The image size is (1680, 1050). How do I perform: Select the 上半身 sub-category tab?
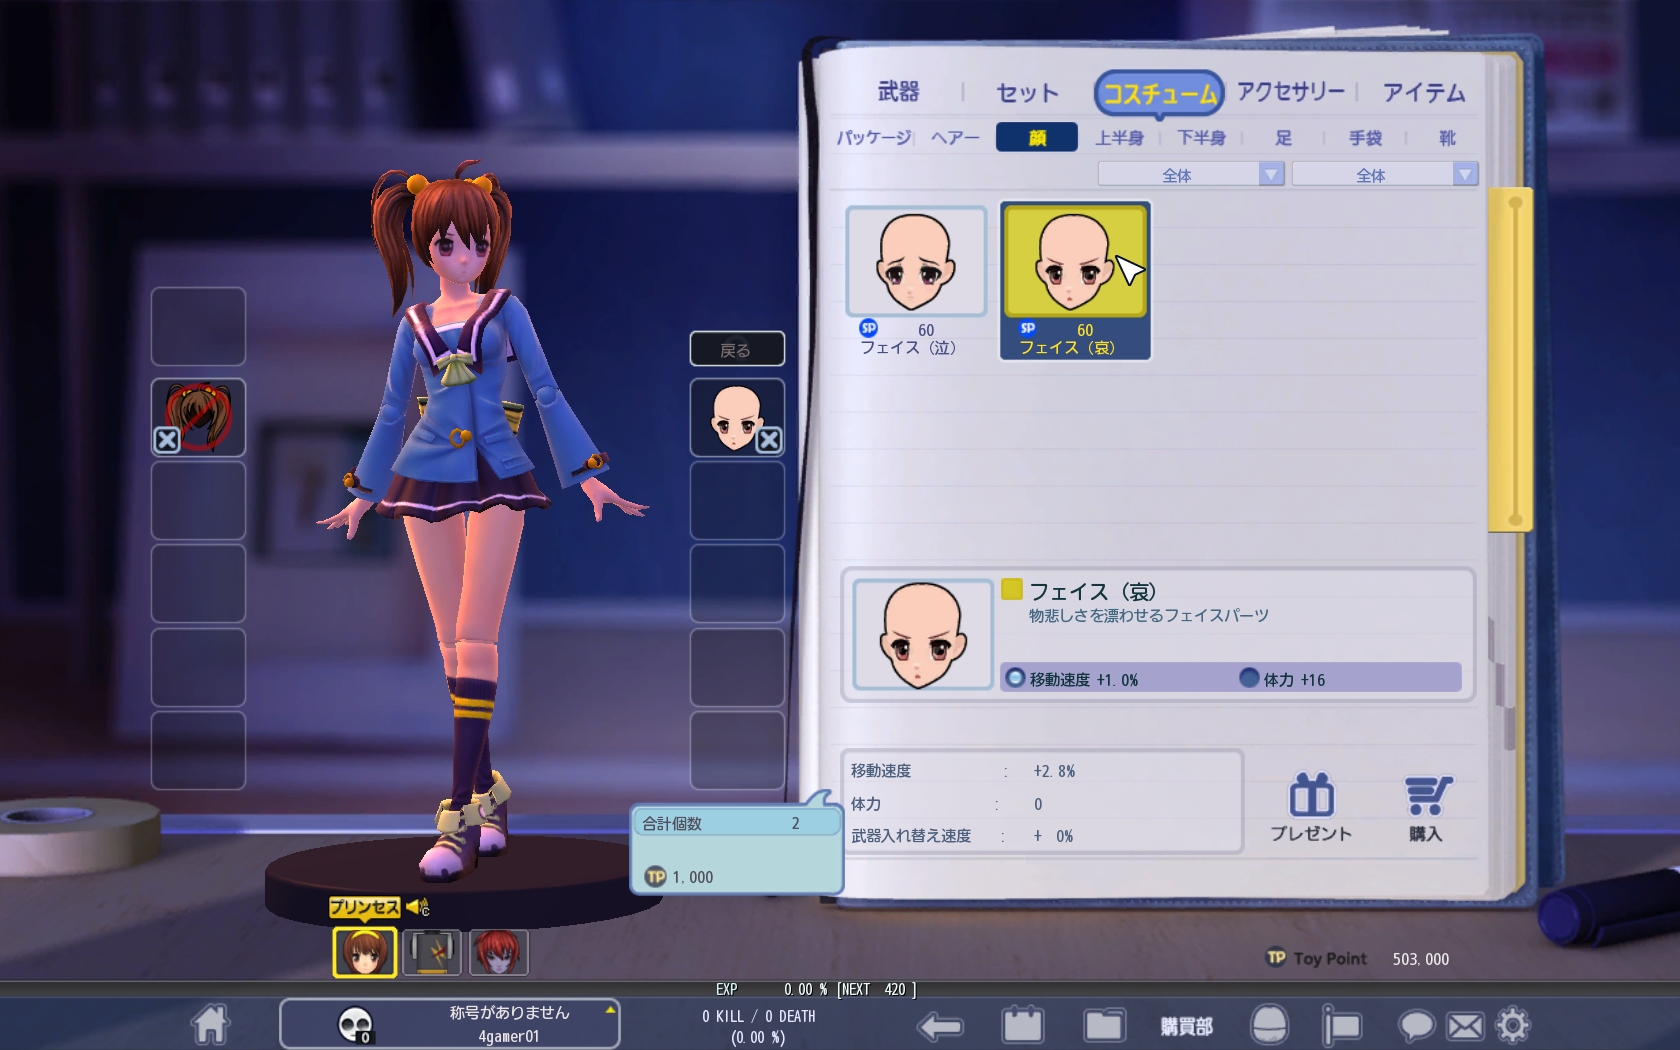pos(1119,138)
